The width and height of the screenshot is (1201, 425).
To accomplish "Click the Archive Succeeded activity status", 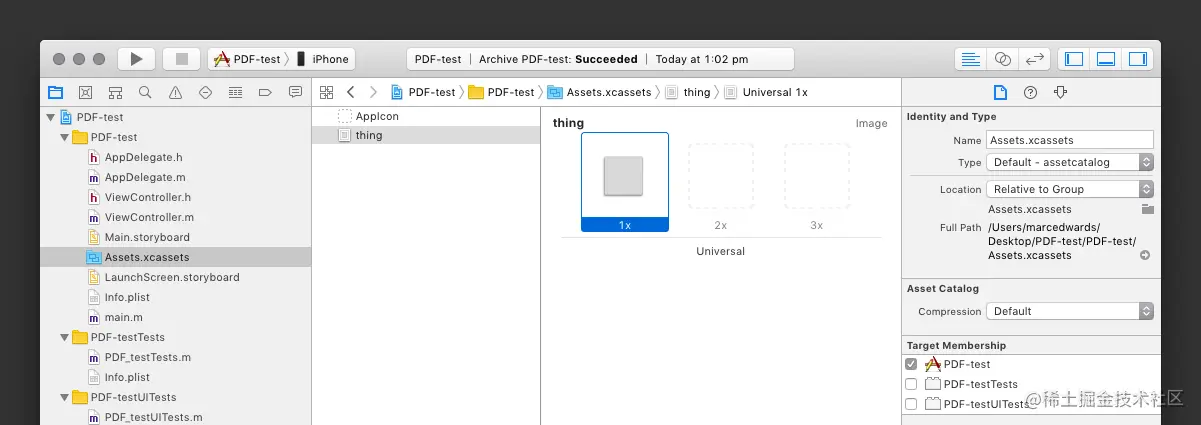I will click(600, 59).
